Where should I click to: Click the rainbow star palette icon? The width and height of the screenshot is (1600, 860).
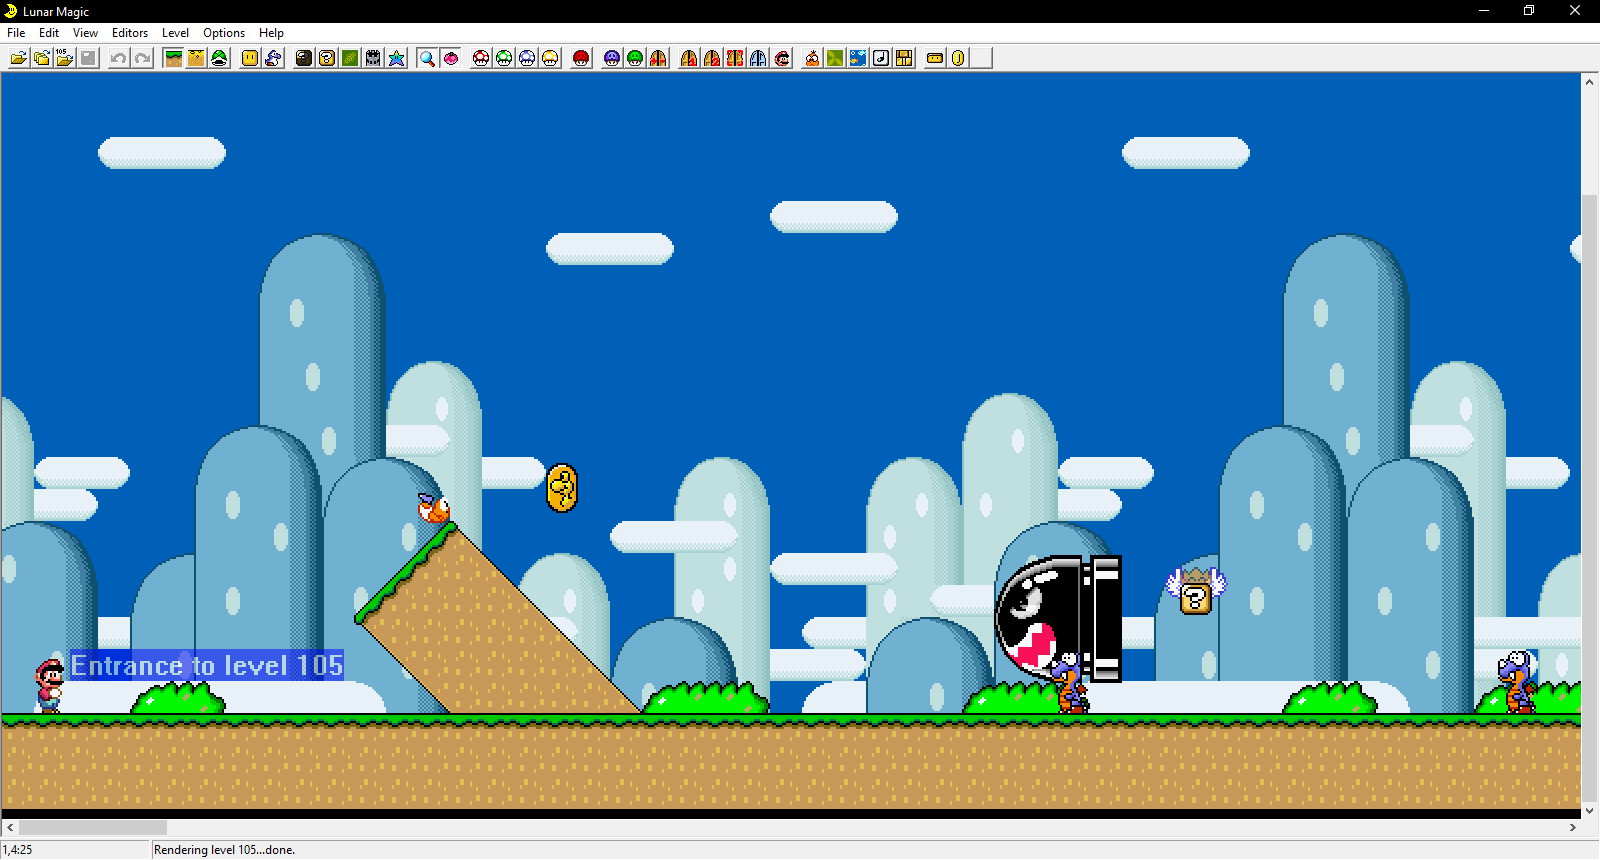click(396, 58)
